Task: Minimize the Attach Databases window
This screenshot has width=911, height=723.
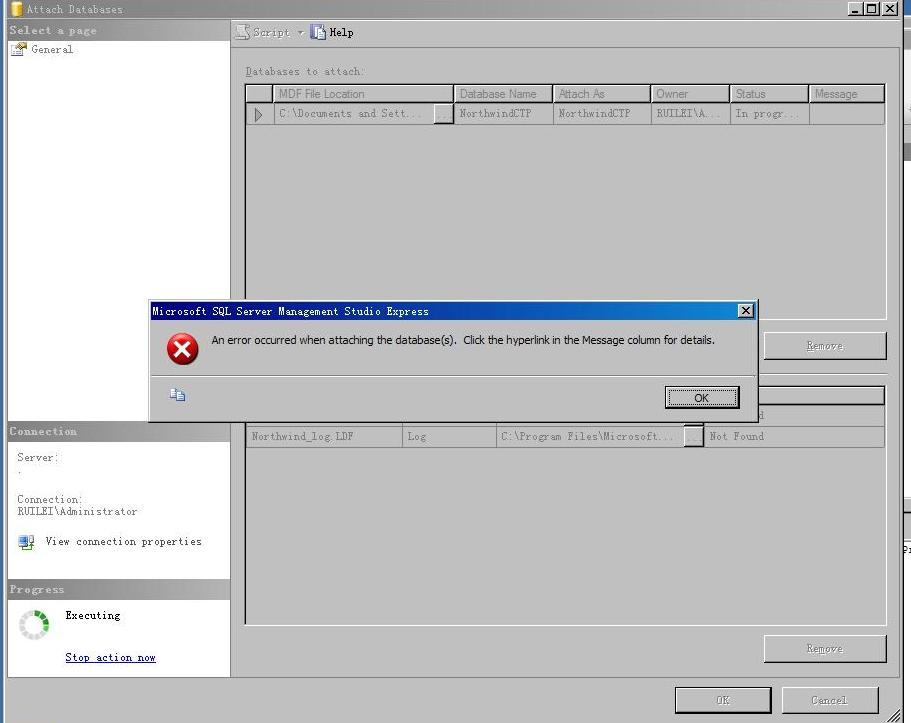Action: pos(855,9)
